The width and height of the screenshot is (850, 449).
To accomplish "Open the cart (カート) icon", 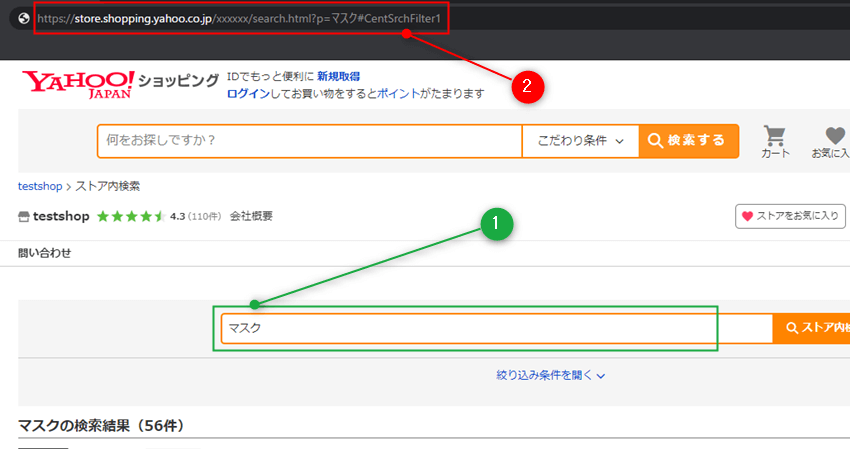I will click(x=774, y=141).
